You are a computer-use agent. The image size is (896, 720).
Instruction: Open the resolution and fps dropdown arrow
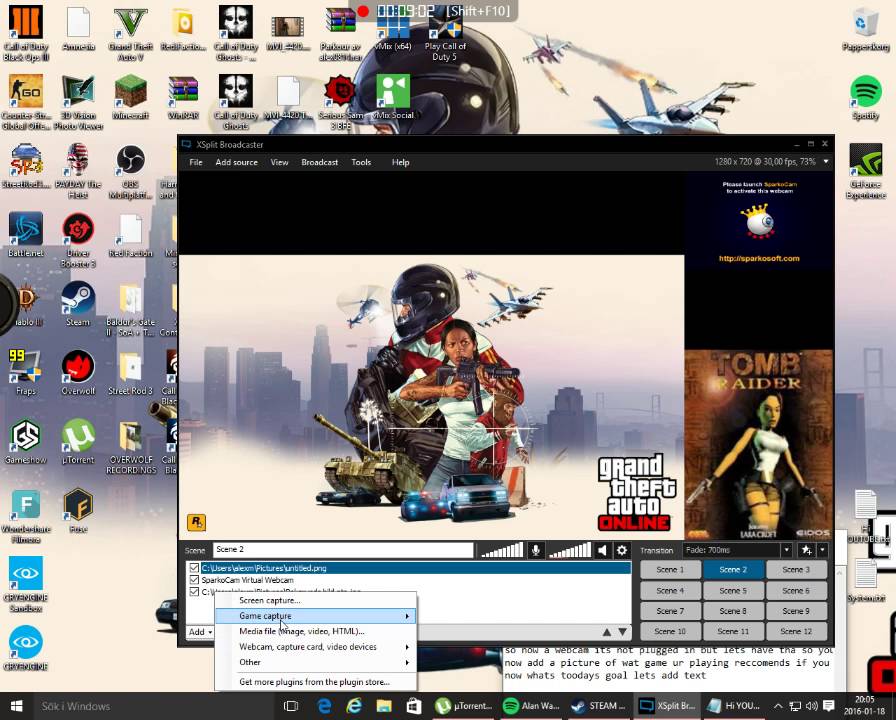(x=826, y=162)
